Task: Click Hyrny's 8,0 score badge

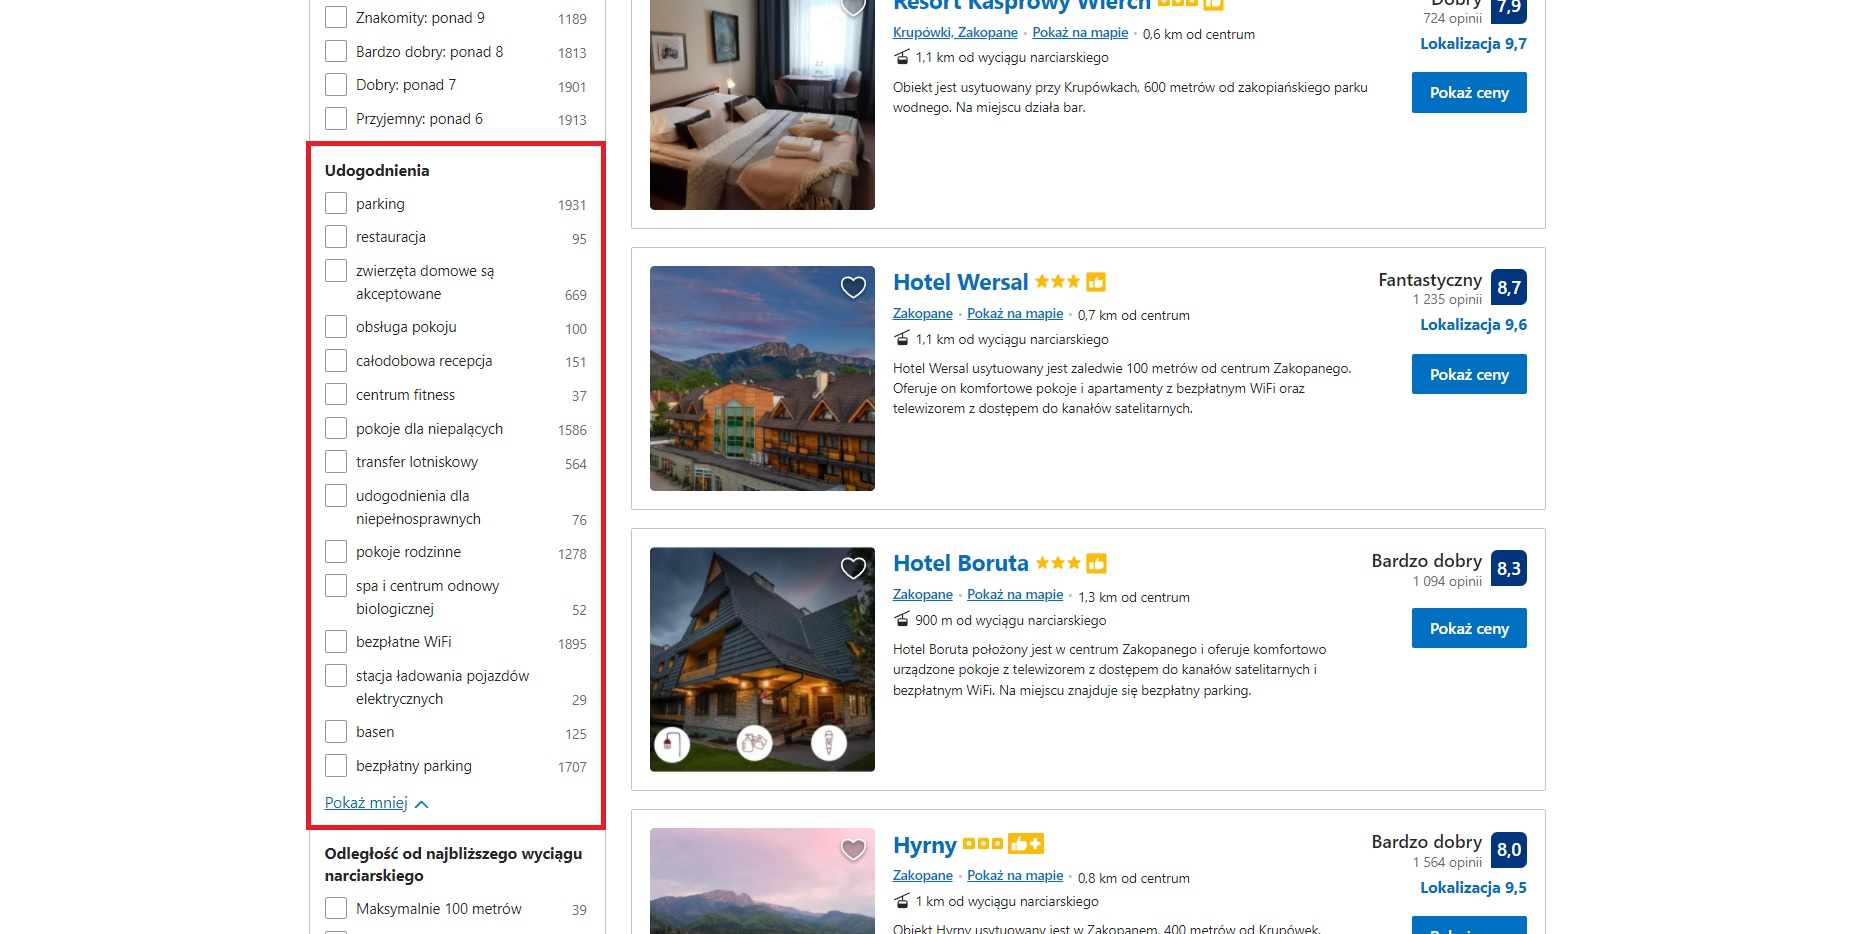Action: tap(1509, 849)
